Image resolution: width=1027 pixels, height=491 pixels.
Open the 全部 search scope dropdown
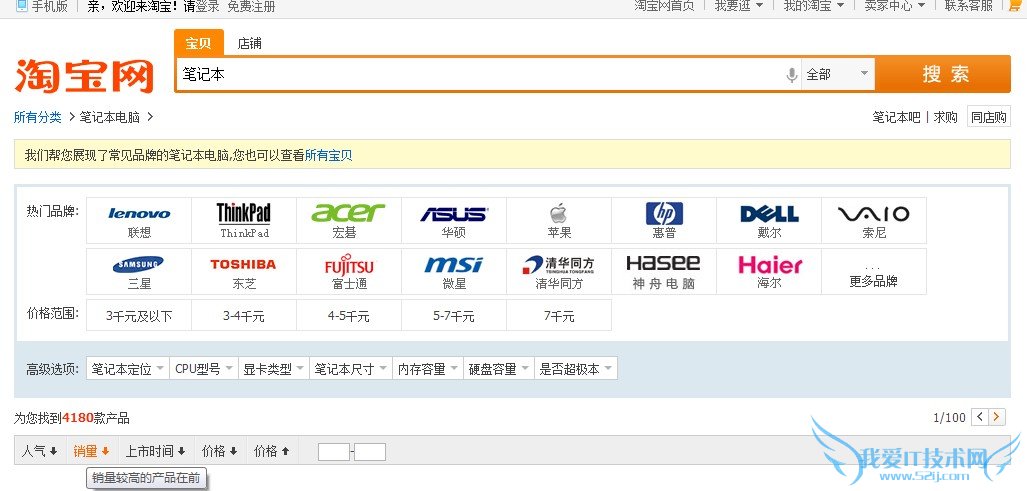838,74
